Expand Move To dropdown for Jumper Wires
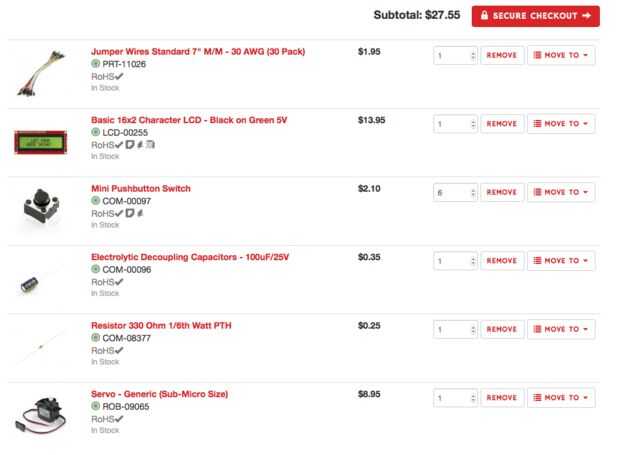Screen dimensions: 620x455 click(x=561, y=56)
